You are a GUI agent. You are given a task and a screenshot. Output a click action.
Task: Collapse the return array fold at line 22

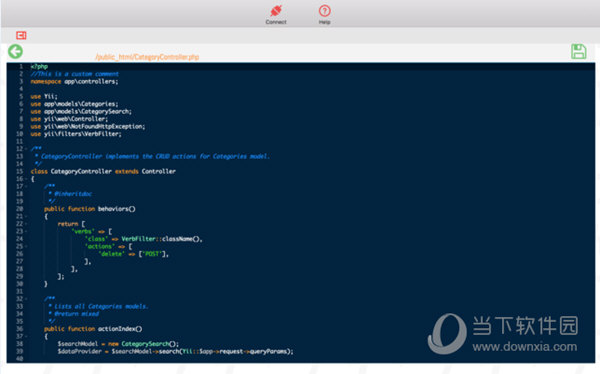(x=26, y=224)
